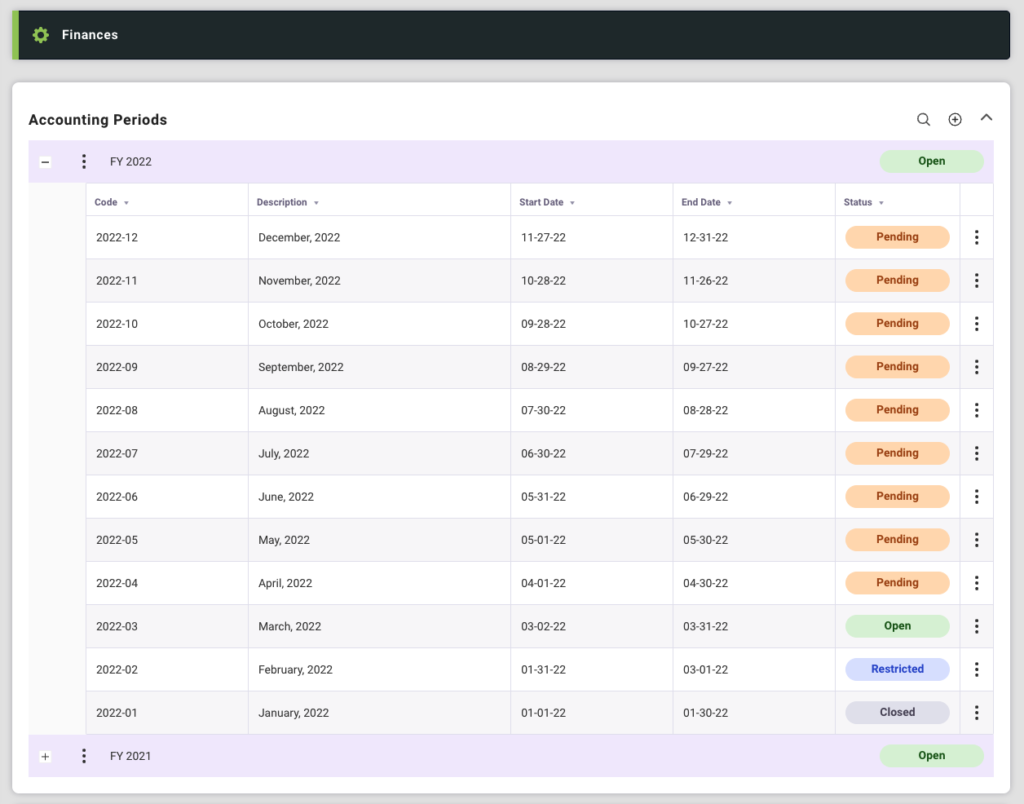Click the Restricted status badge for February

pos(897,669)
